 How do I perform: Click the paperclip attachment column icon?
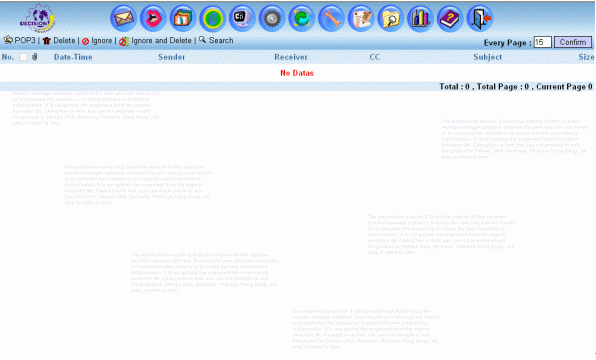[x=35, y=57]
